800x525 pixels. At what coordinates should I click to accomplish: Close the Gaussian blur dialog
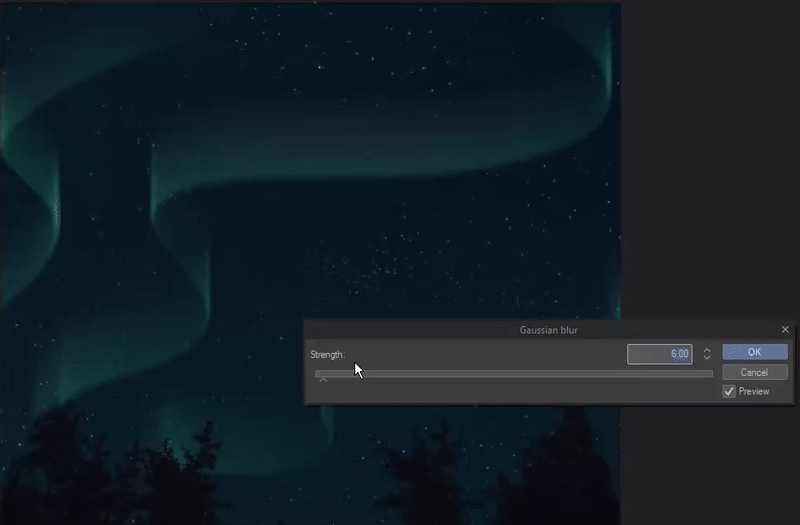(x=785, y=330)
